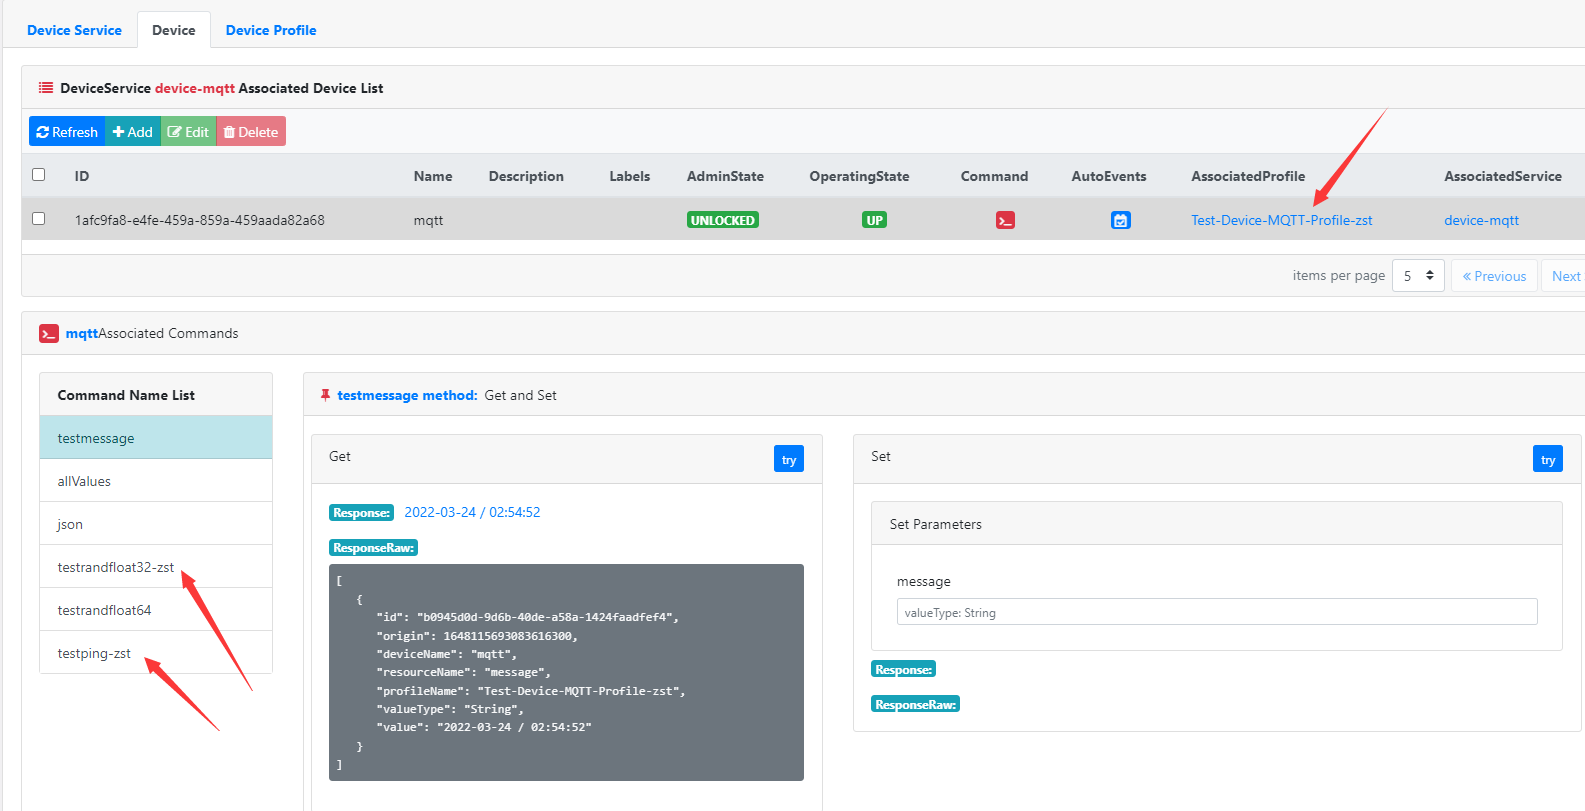Open the Device Profile tab
Screen dimensions: 1585x811
(271, 30)
